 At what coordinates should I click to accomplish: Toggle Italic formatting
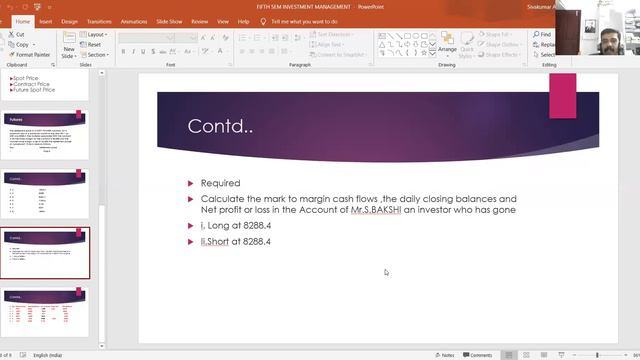pos(133,51)
